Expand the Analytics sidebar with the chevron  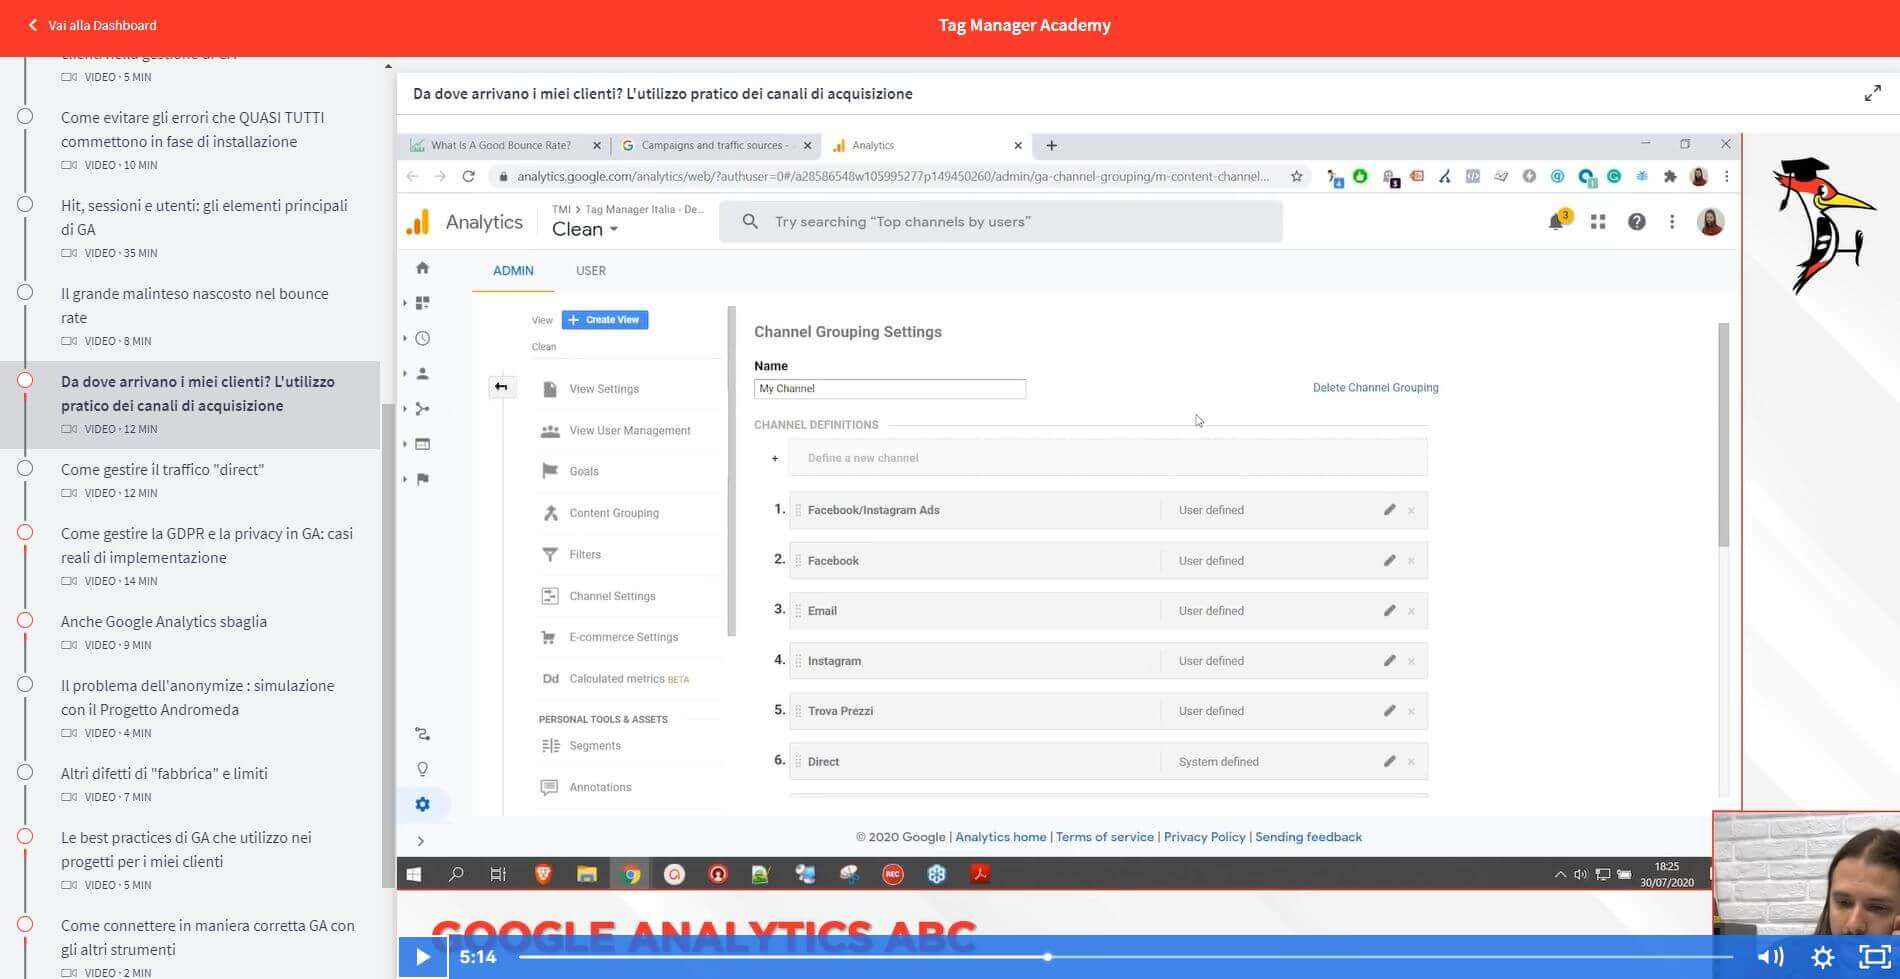pos(421,841)
